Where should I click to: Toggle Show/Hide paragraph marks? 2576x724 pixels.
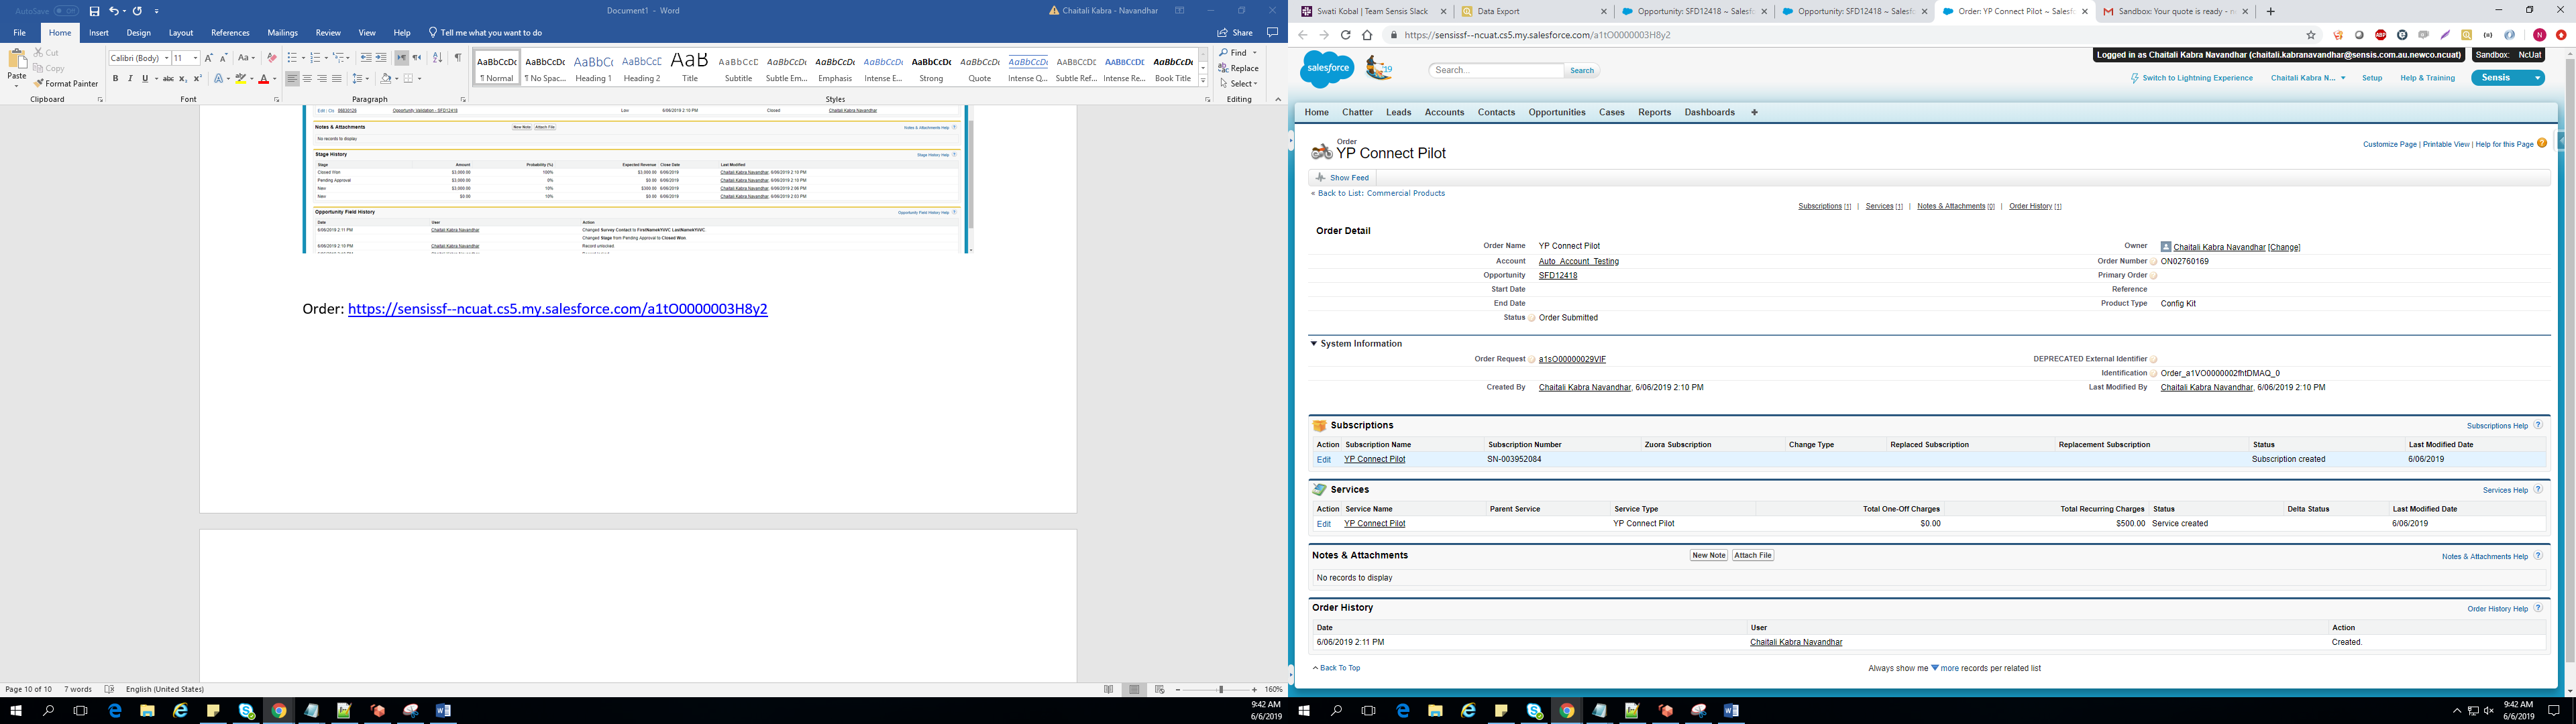tap(458, 58)
